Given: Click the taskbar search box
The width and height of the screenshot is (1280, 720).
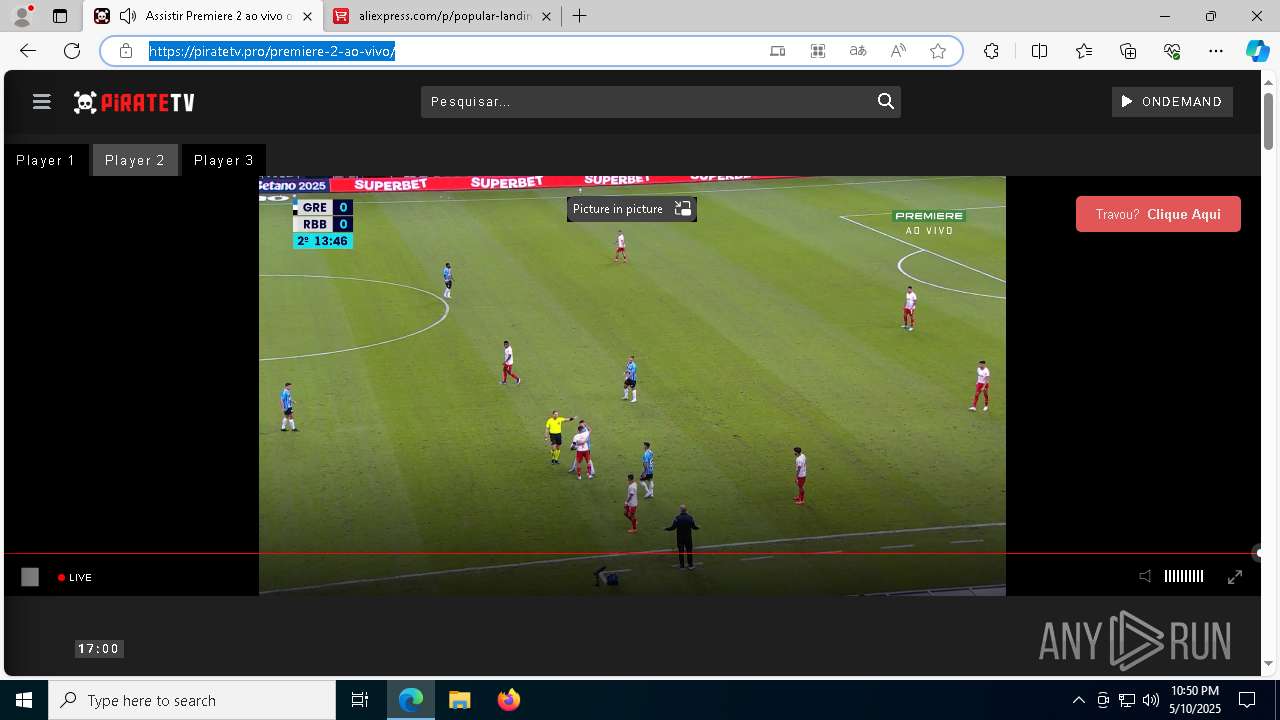Looking at the screenshot, I should click(x=192, y=700).
